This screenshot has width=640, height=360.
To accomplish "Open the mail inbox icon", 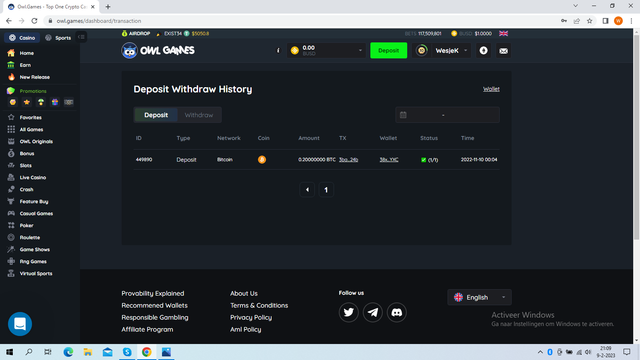I will click(503, 51).
